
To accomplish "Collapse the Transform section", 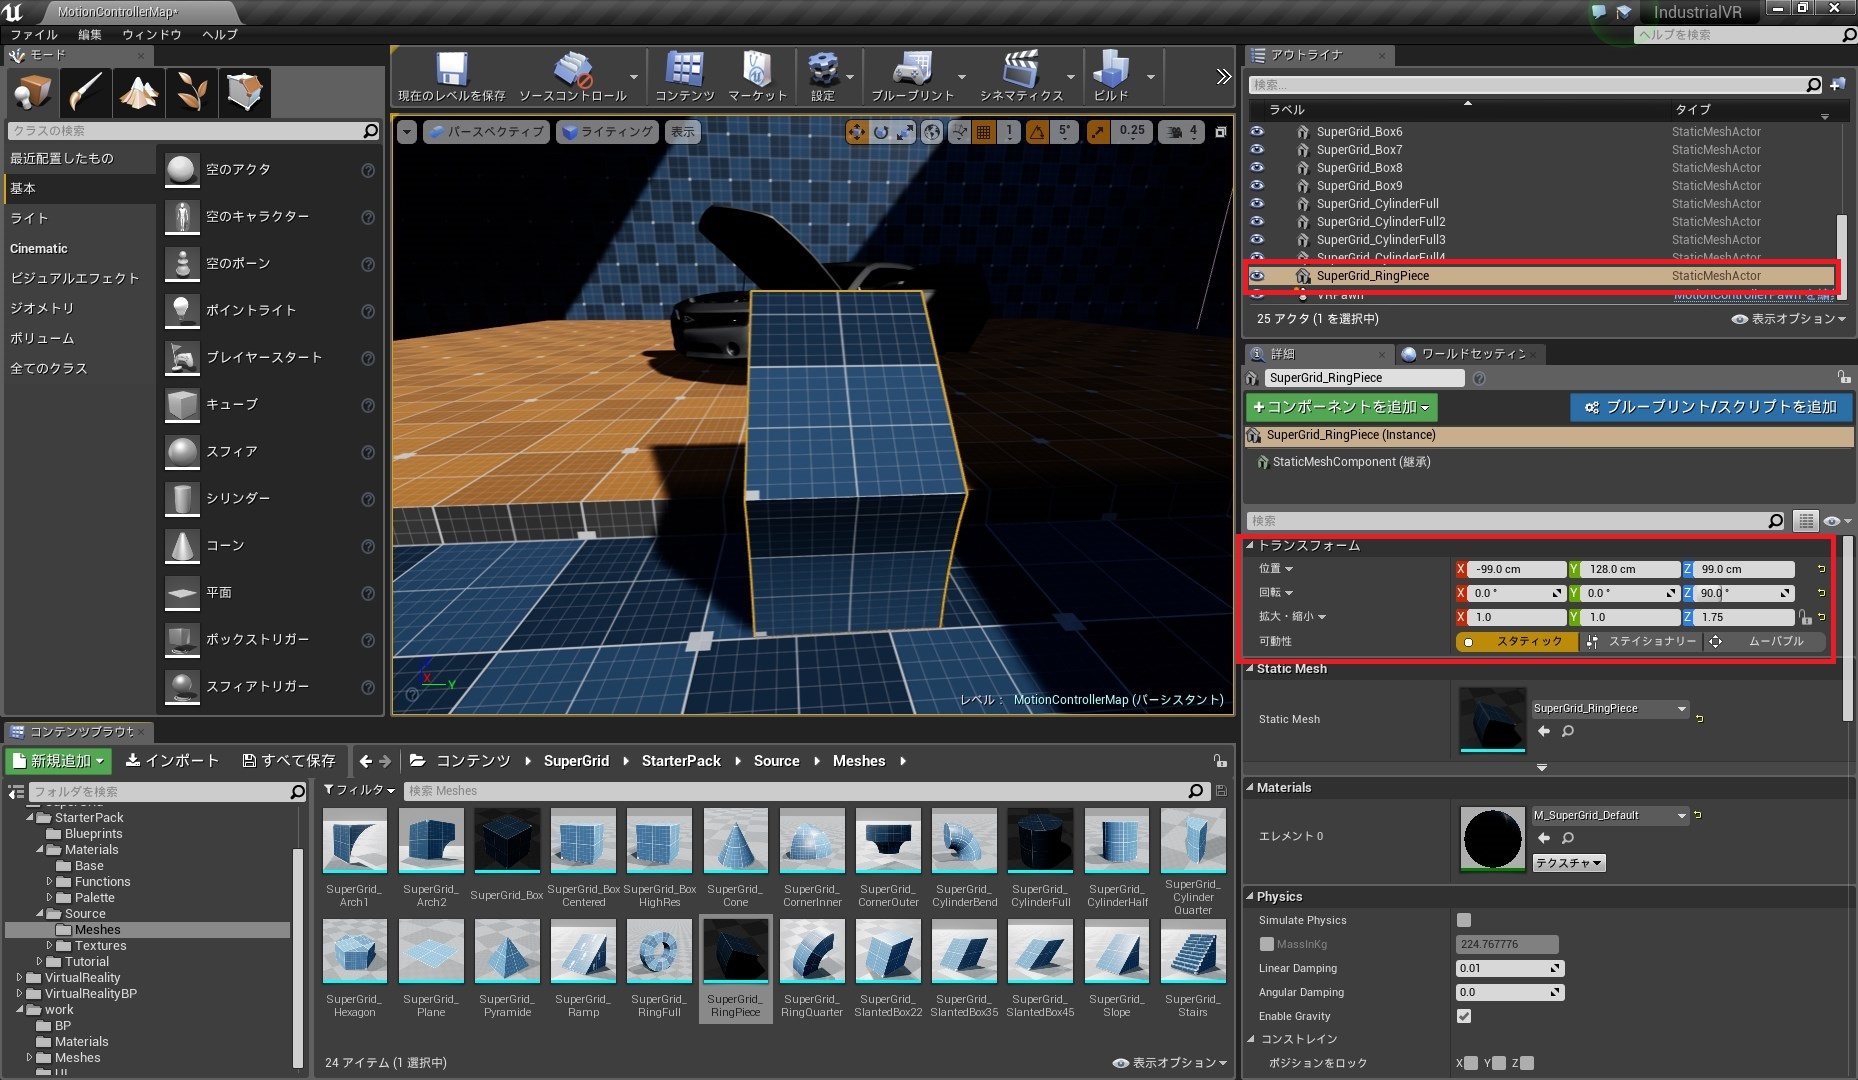I will [1250, 546].
